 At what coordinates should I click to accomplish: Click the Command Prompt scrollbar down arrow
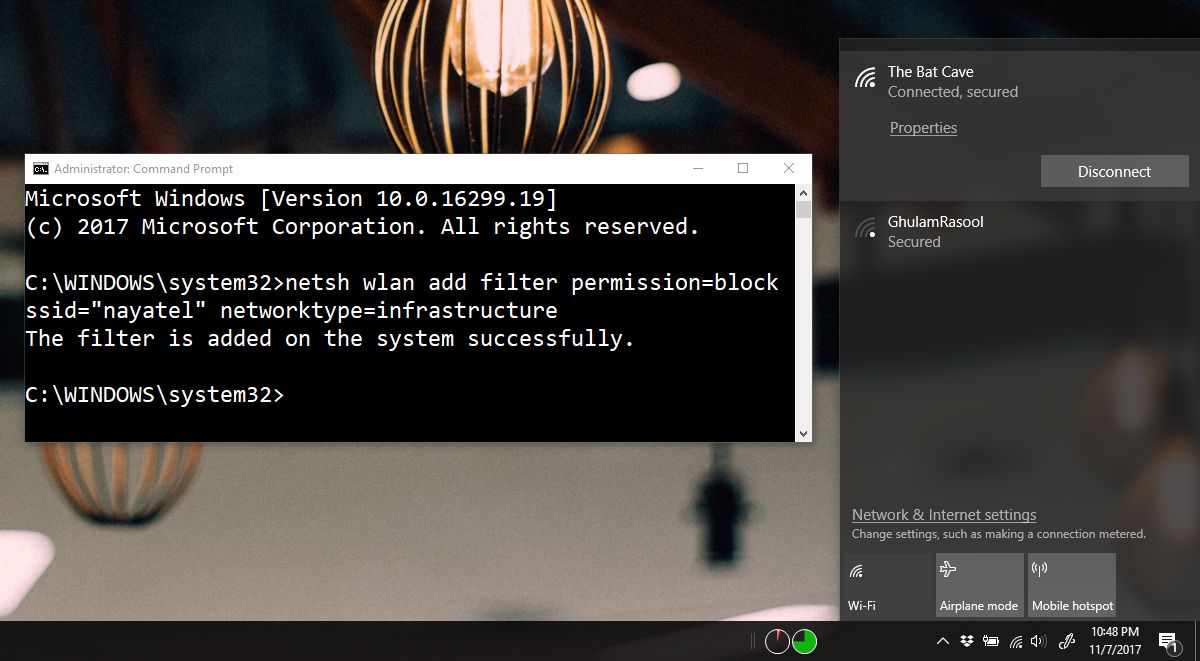point(803,433)
